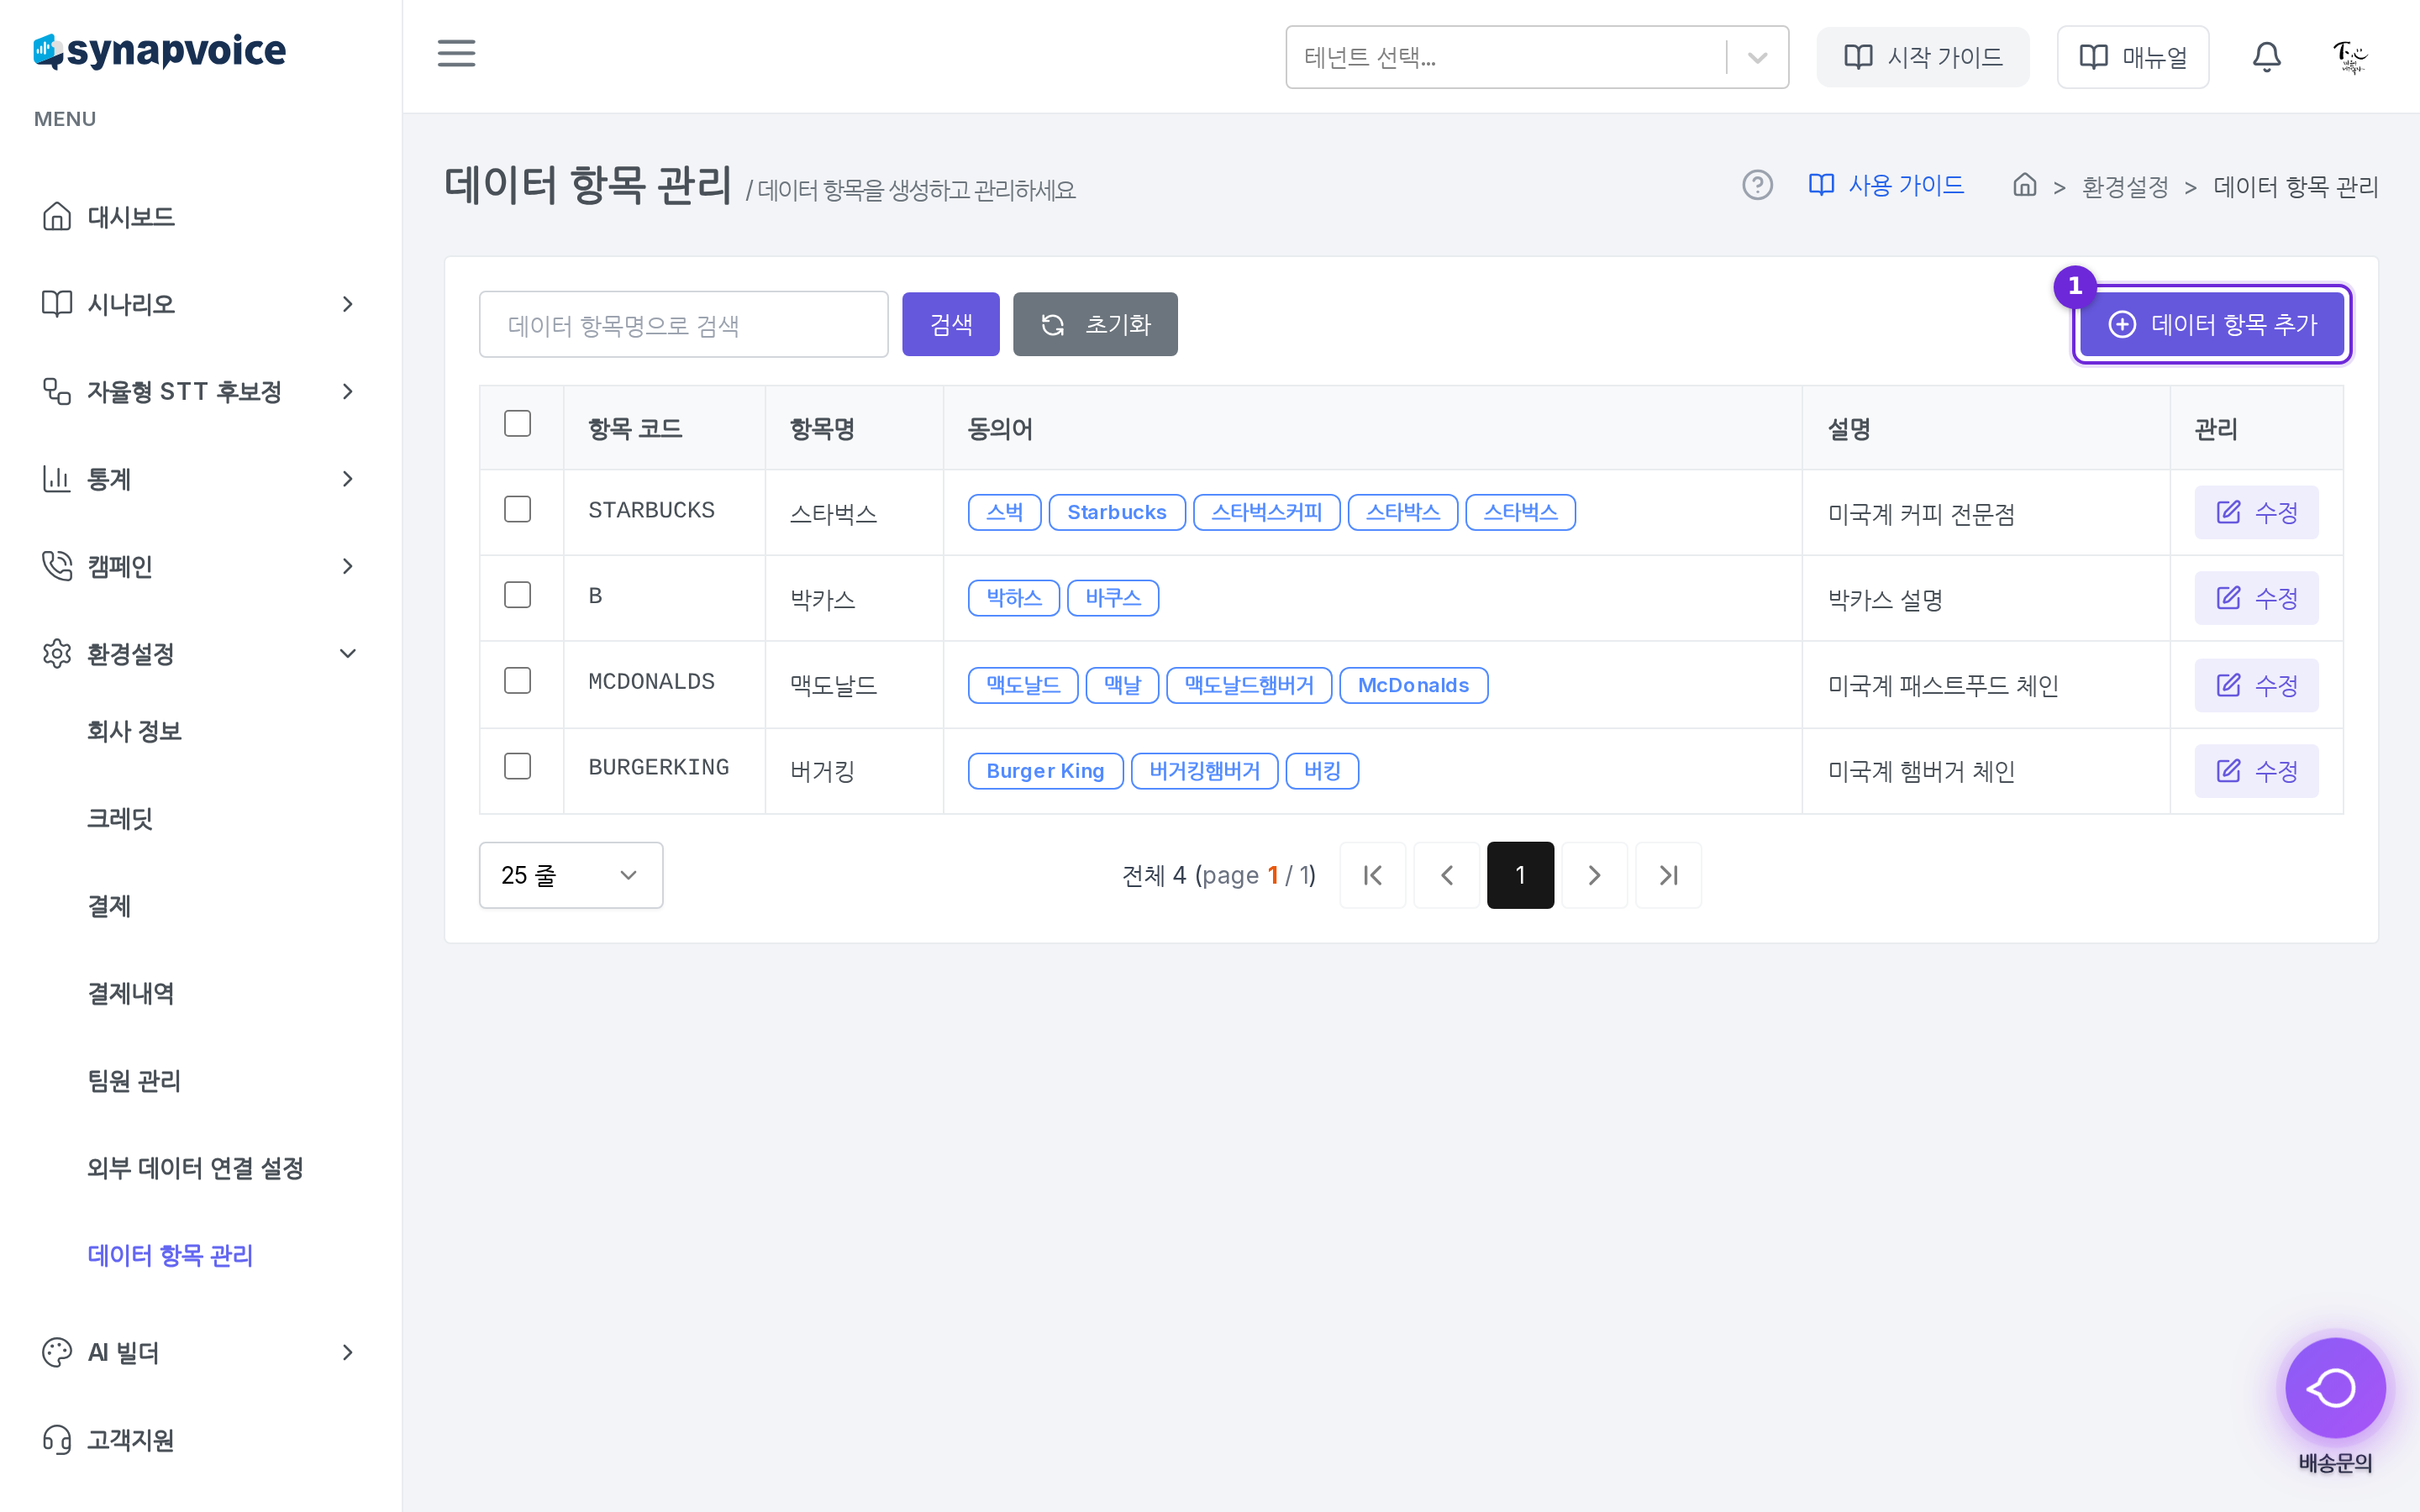This screenshot has width=2420, height=1512.
Task: Click the 통계 chart icon
Action: [57, 478]
